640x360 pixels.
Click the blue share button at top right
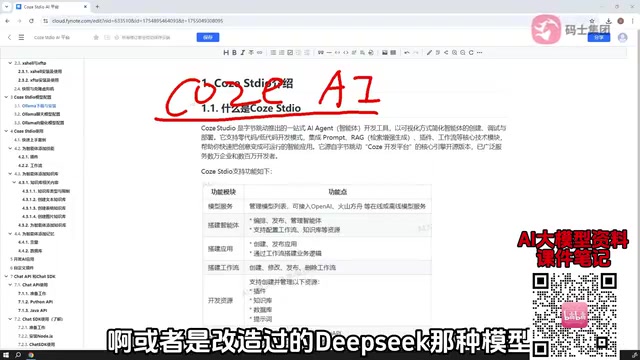599,37
